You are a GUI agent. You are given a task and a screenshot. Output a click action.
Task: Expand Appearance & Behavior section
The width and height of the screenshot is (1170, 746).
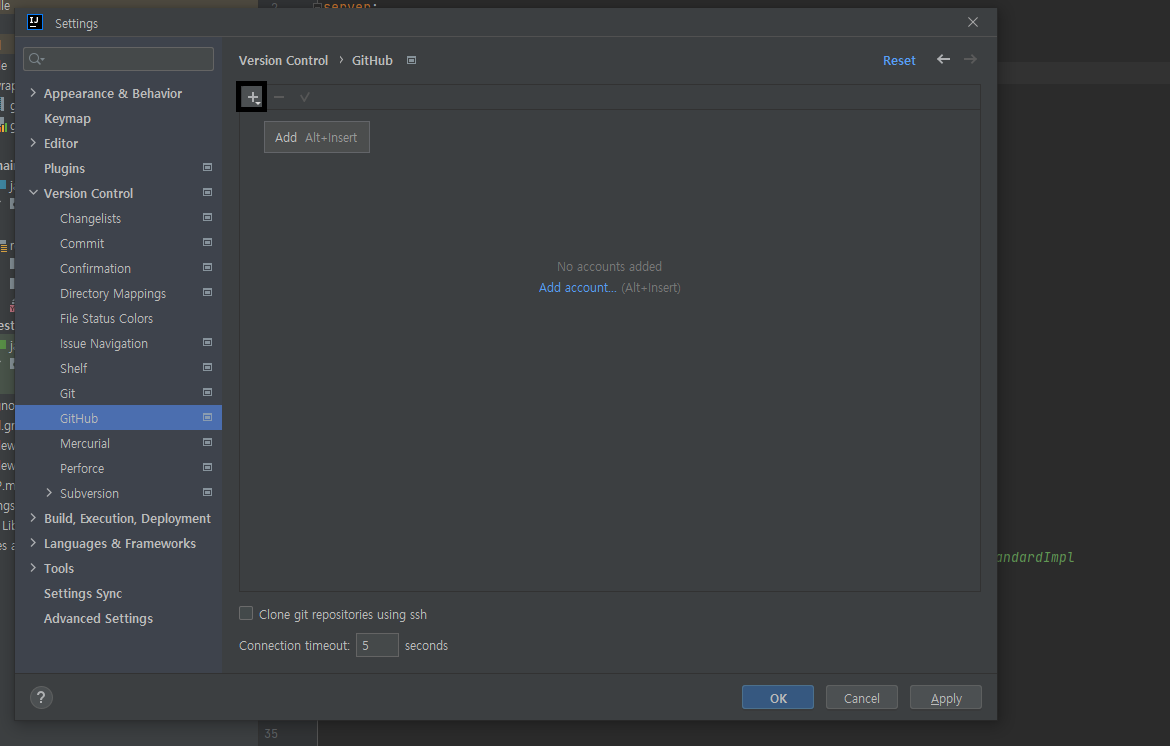33,93
